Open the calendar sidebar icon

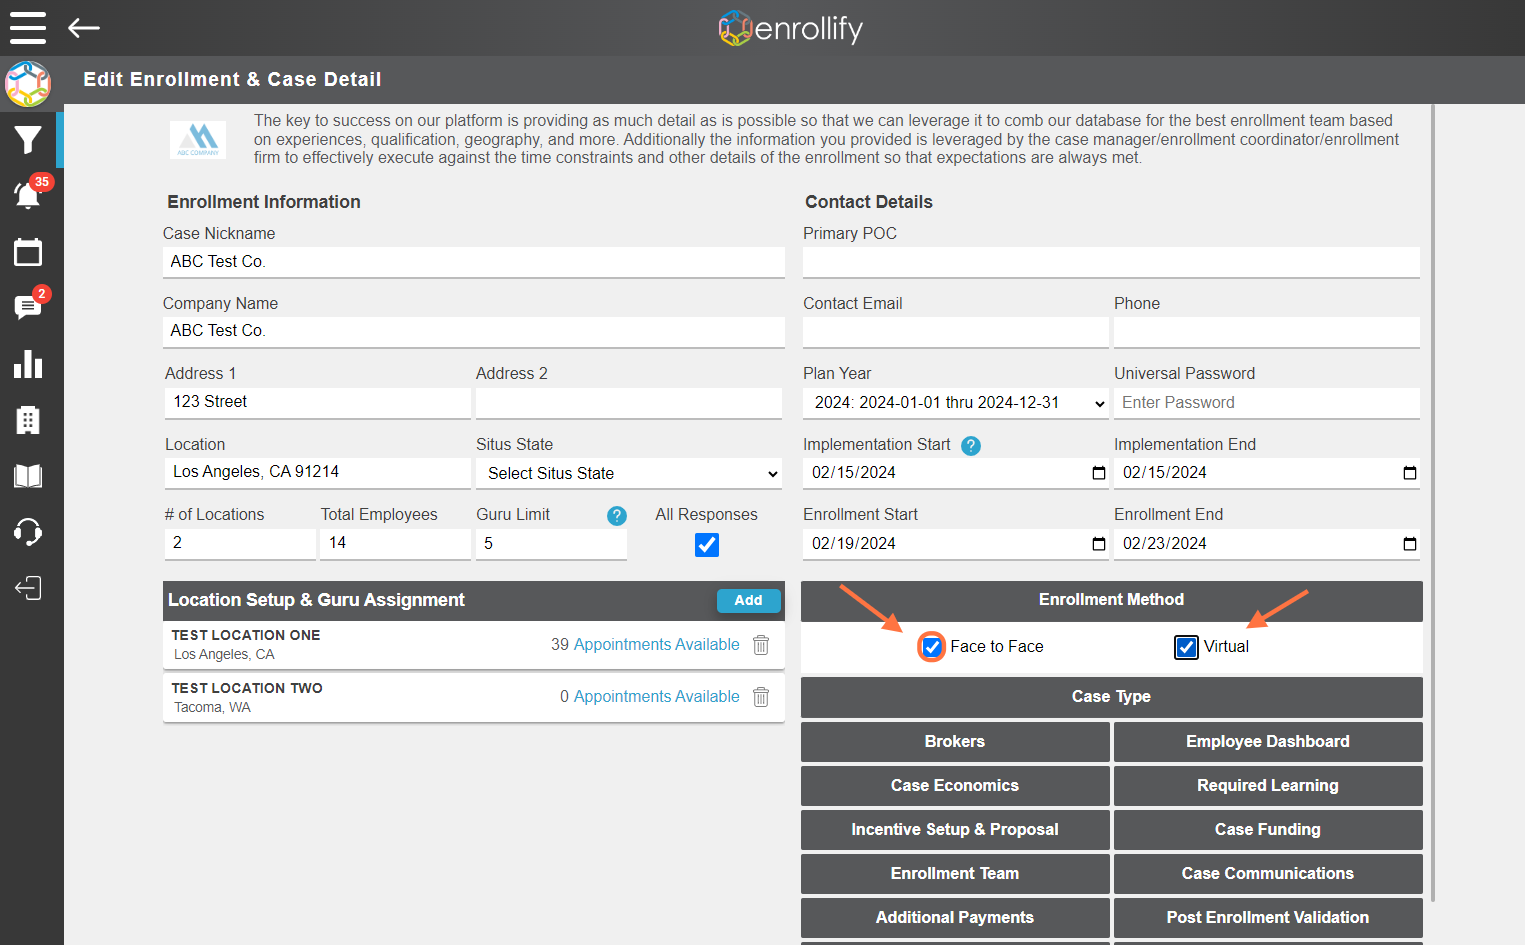(x=28, y=252)
